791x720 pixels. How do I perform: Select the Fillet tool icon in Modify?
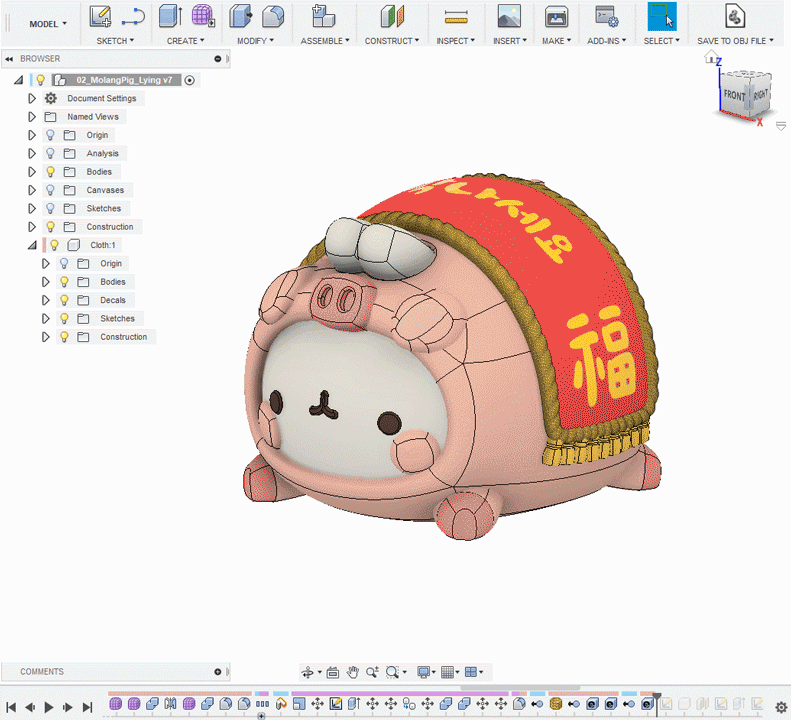pos(273,17)
